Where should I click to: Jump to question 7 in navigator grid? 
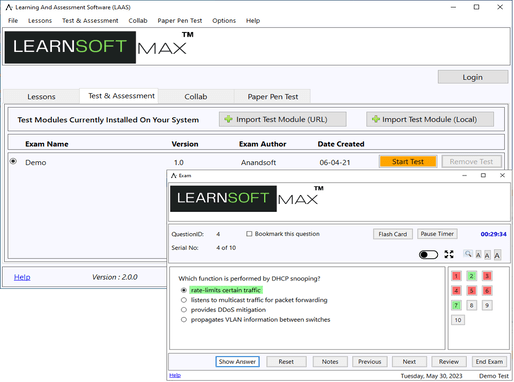(x=456, y=305)
